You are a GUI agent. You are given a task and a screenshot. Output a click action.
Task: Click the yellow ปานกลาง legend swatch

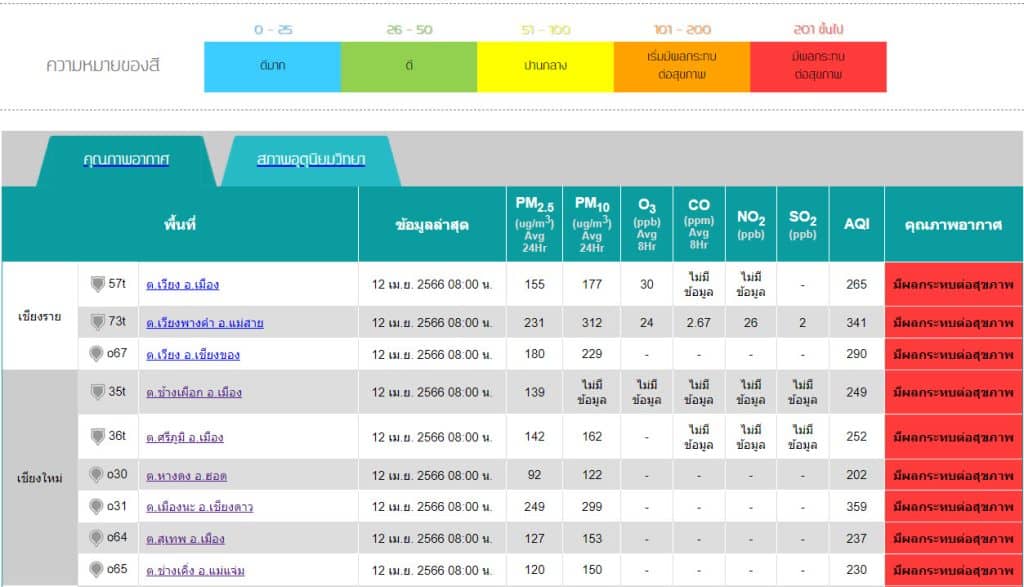[x=545, y=67]
